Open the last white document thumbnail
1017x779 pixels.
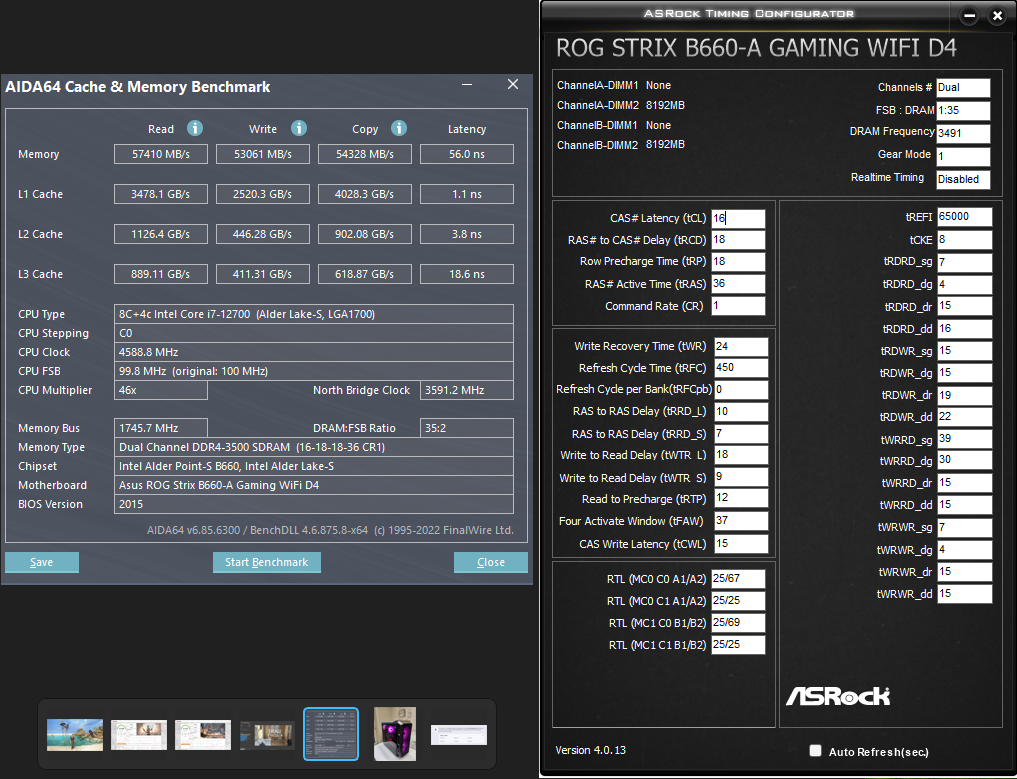pyautogui.click(x=459, y=735)
